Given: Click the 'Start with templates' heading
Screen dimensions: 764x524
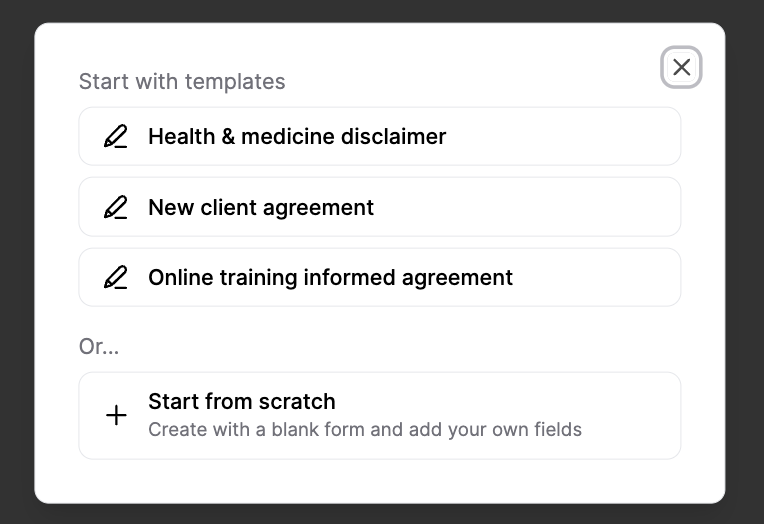Looking at the screenshot, I should [x=182, y=82].
